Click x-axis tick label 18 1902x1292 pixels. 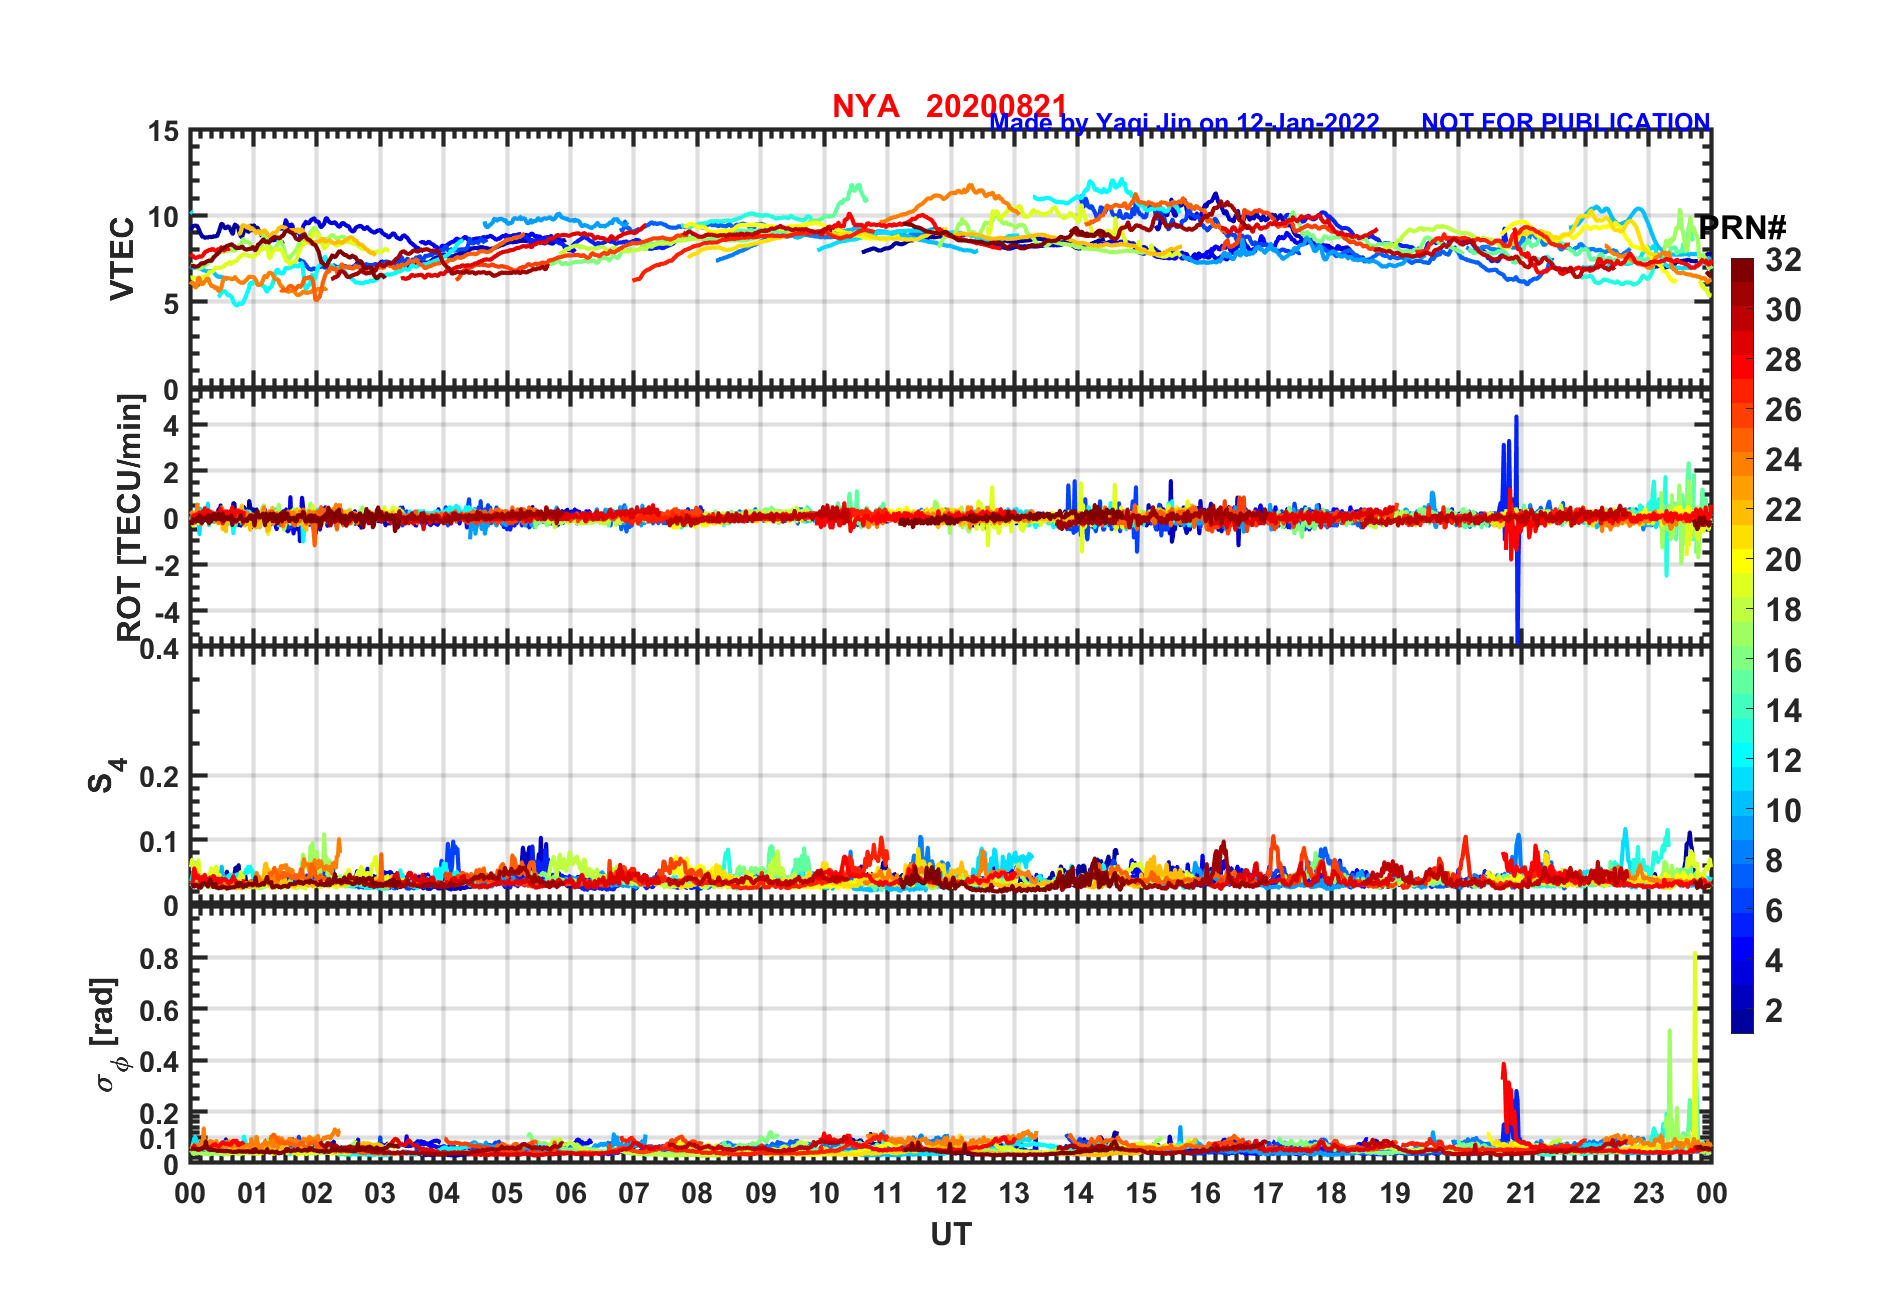1331,1193
